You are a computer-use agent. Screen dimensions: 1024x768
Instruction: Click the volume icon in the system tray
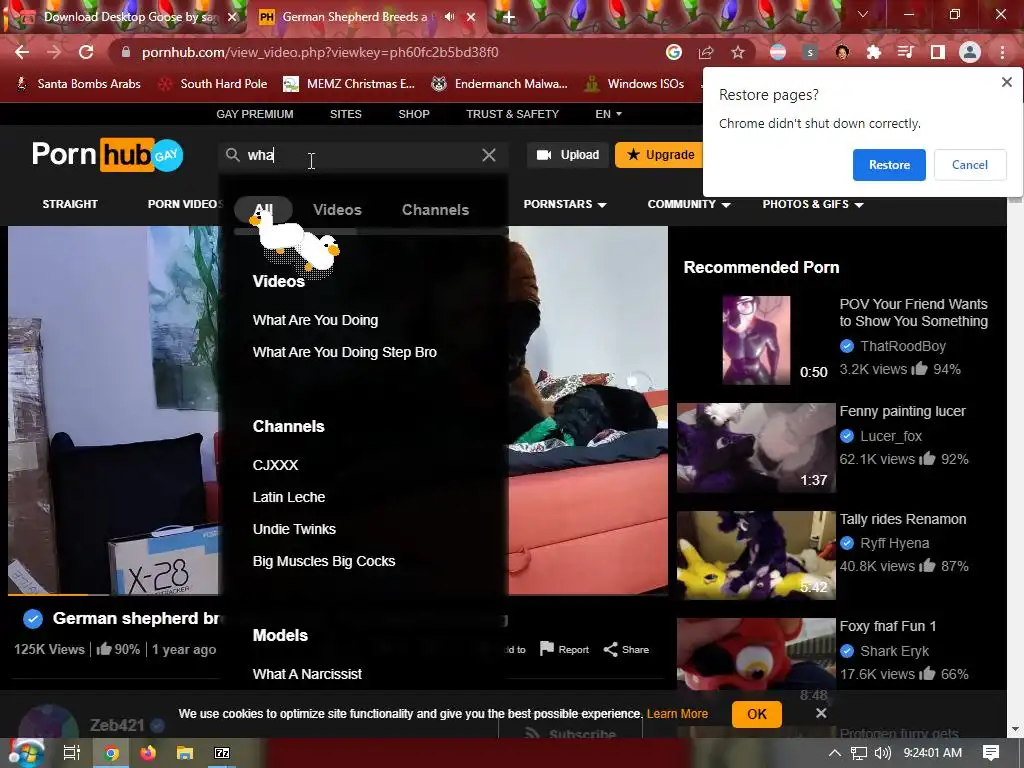882,753
